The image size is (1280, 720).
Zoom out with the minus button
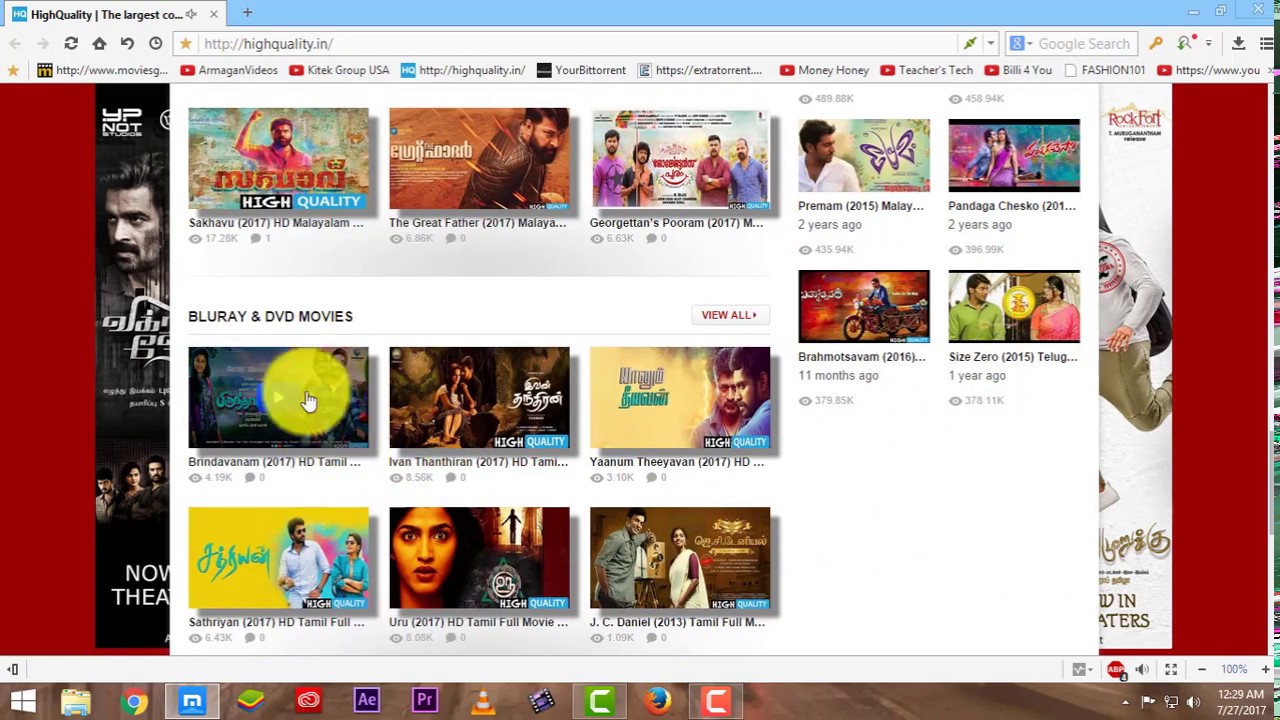tap(1202, 669)
